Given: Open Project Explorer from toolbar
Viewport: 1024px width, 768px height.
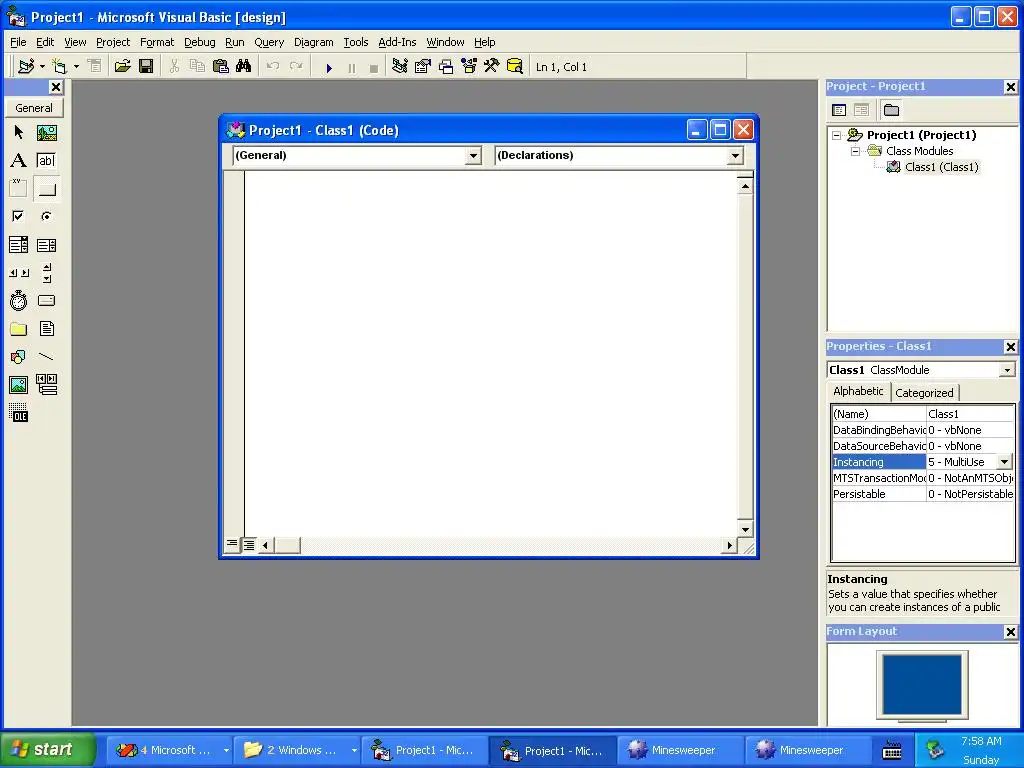Looking at the screenshot, I should 400,67.
